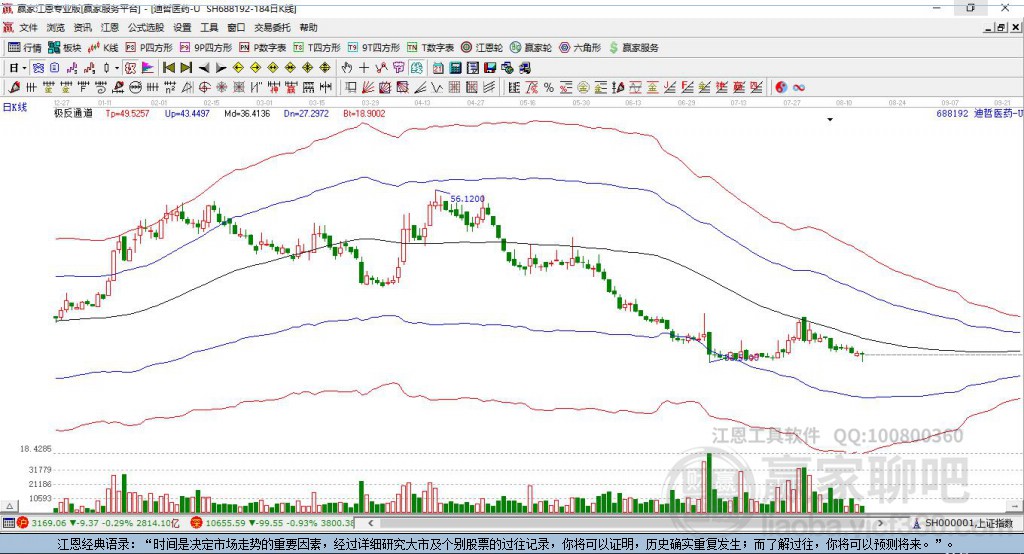The height and width of the screenshot is (554, 1024).
Task: Select the percent % tool
Action: pos(549,88)
